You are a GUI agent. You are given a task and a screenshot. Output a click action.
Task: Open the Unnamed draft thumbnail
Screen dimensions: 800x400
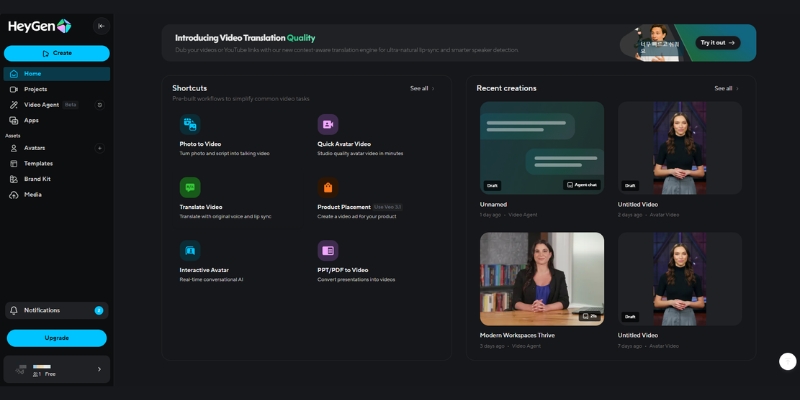pos(542,148)
